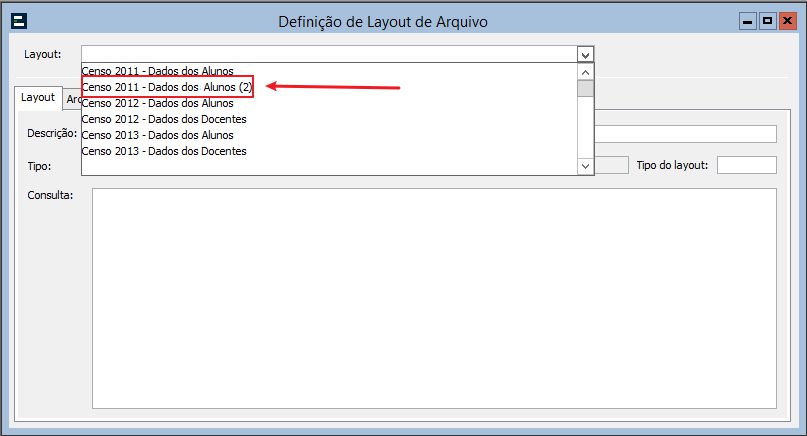Focus the Descrição text field
The width and height of the screenshot is (807, 436).
point(686,134)
